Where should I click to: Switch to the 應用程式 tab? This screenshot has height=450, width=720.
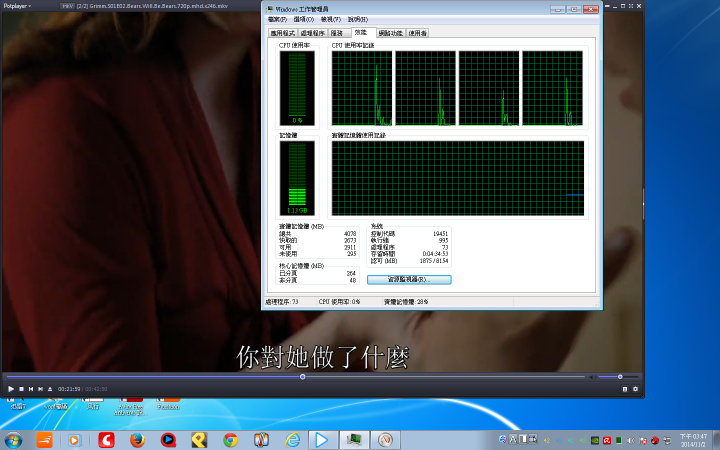pos(282,33)
